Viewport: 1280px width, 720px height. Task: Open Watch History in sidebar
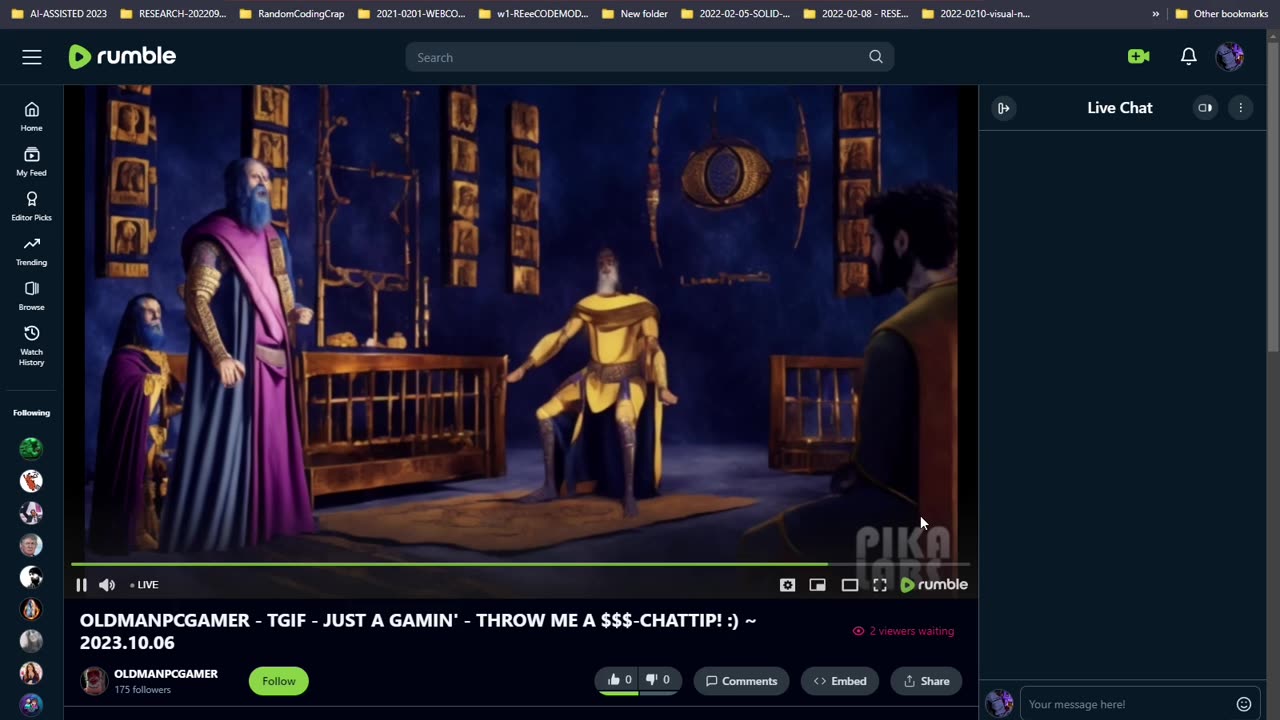click(32, 346)
